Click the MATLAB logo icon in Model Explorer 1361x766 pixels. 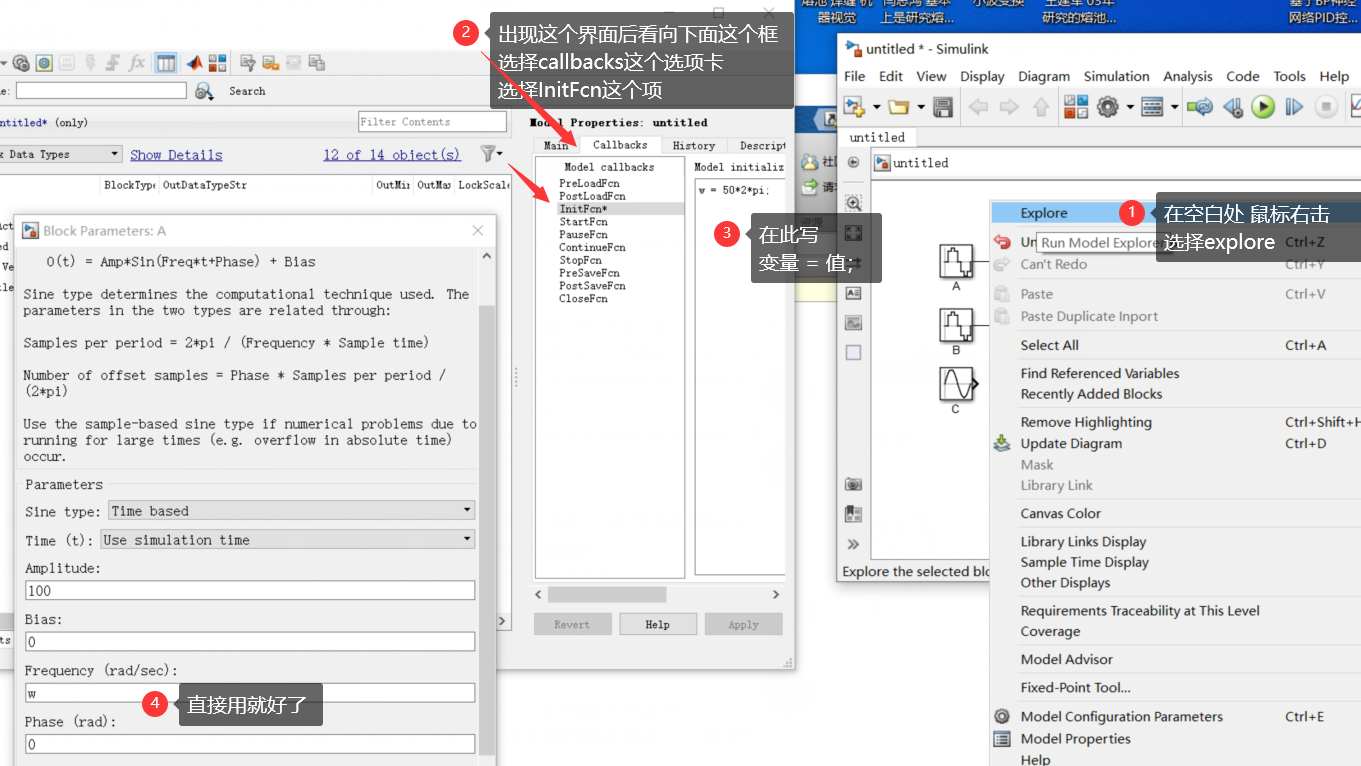[x=193, y=63]
